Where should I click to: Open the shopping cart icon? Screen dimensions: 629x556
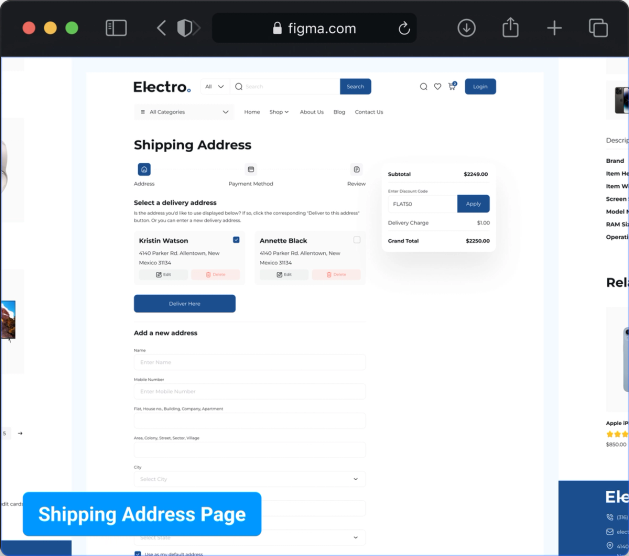[452, 86]
